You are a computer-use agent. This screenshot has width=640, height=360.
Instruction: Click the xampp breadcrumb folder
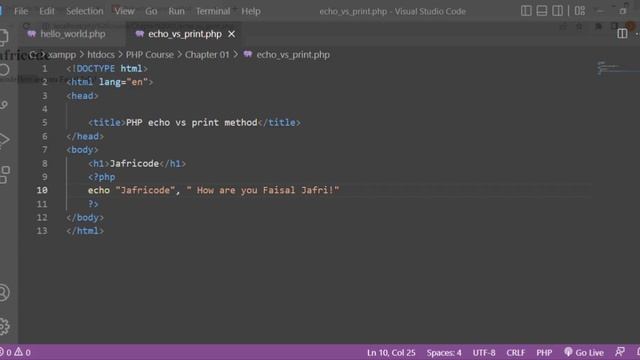pos(62,55)
